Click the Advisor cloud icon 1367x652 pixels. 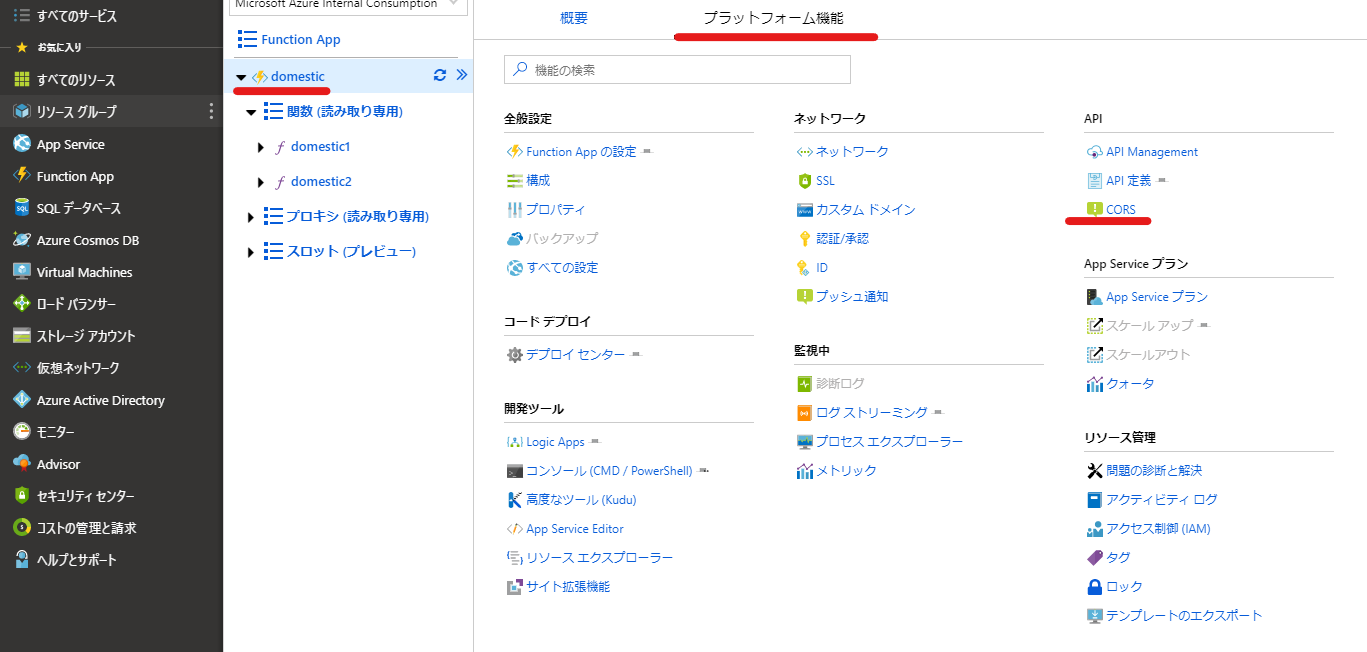[x=21, y=464]
